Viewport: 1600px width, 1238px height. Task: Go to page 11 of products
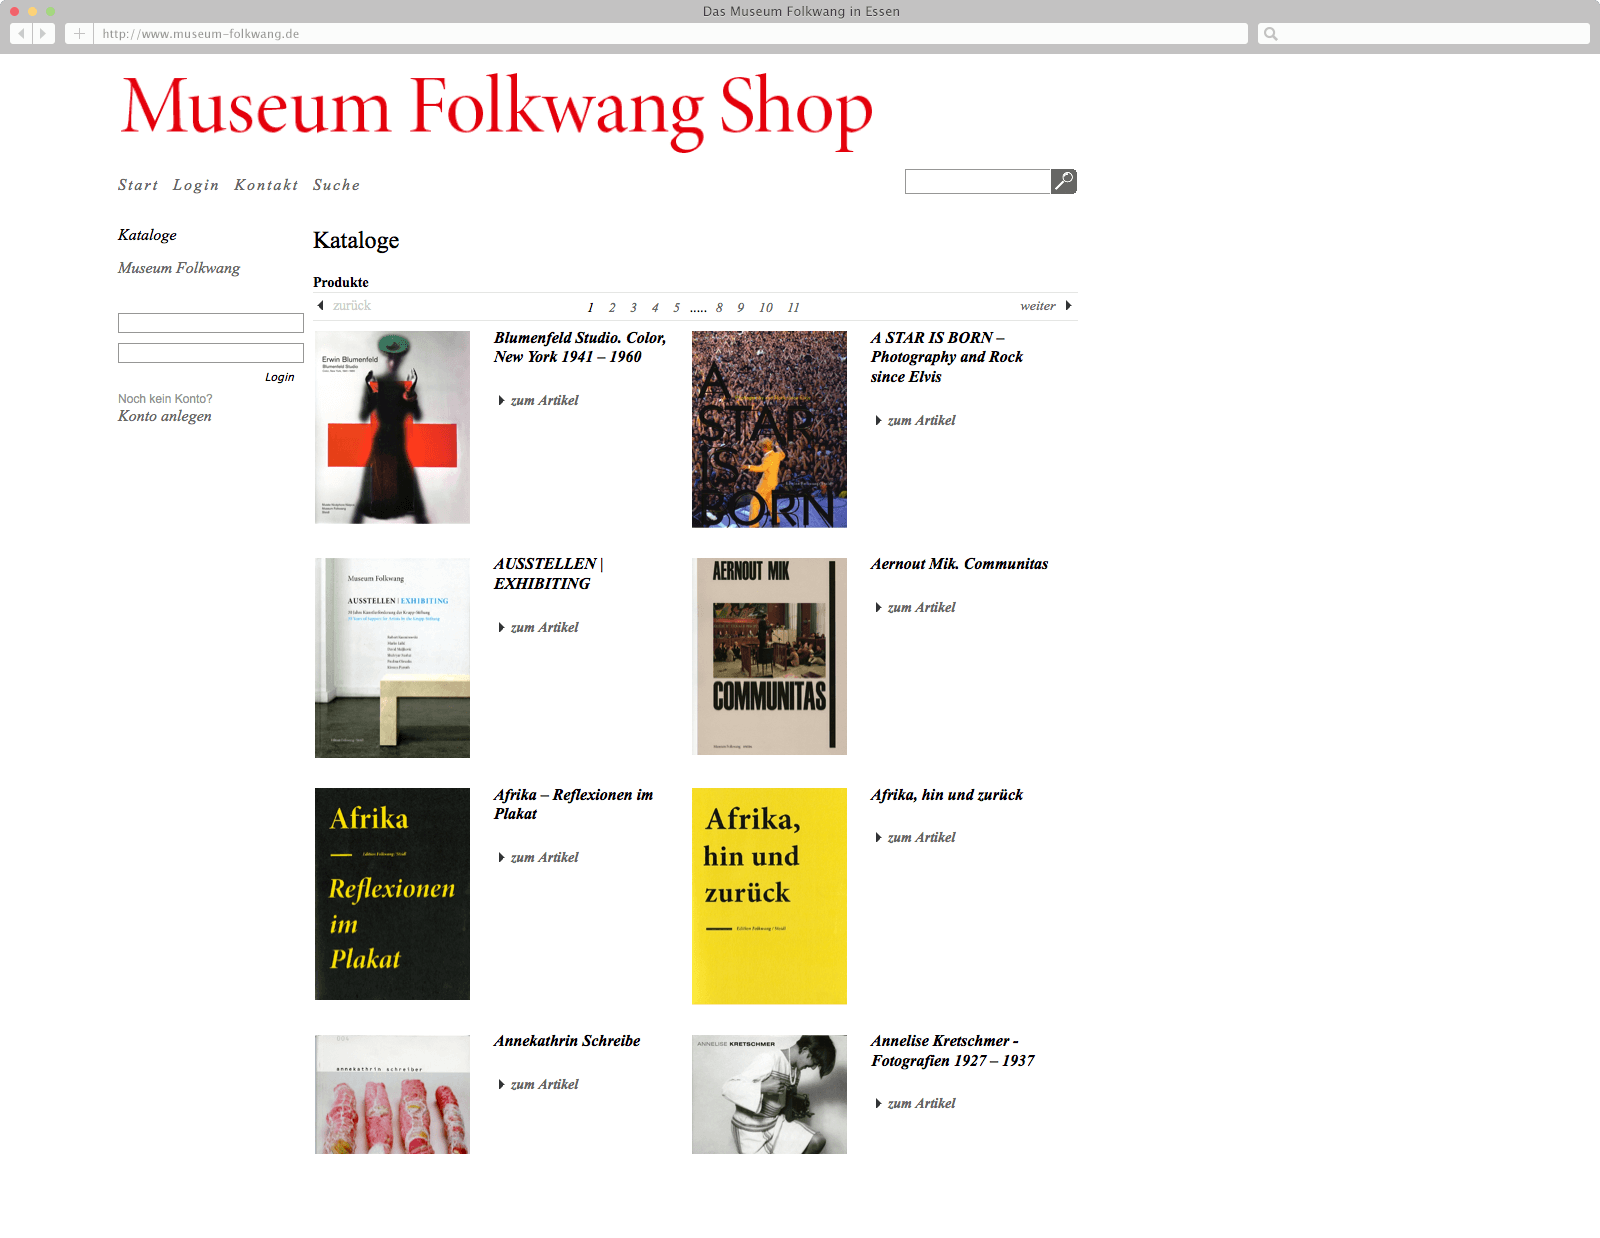pyautogui.click(x=793, y=307)
